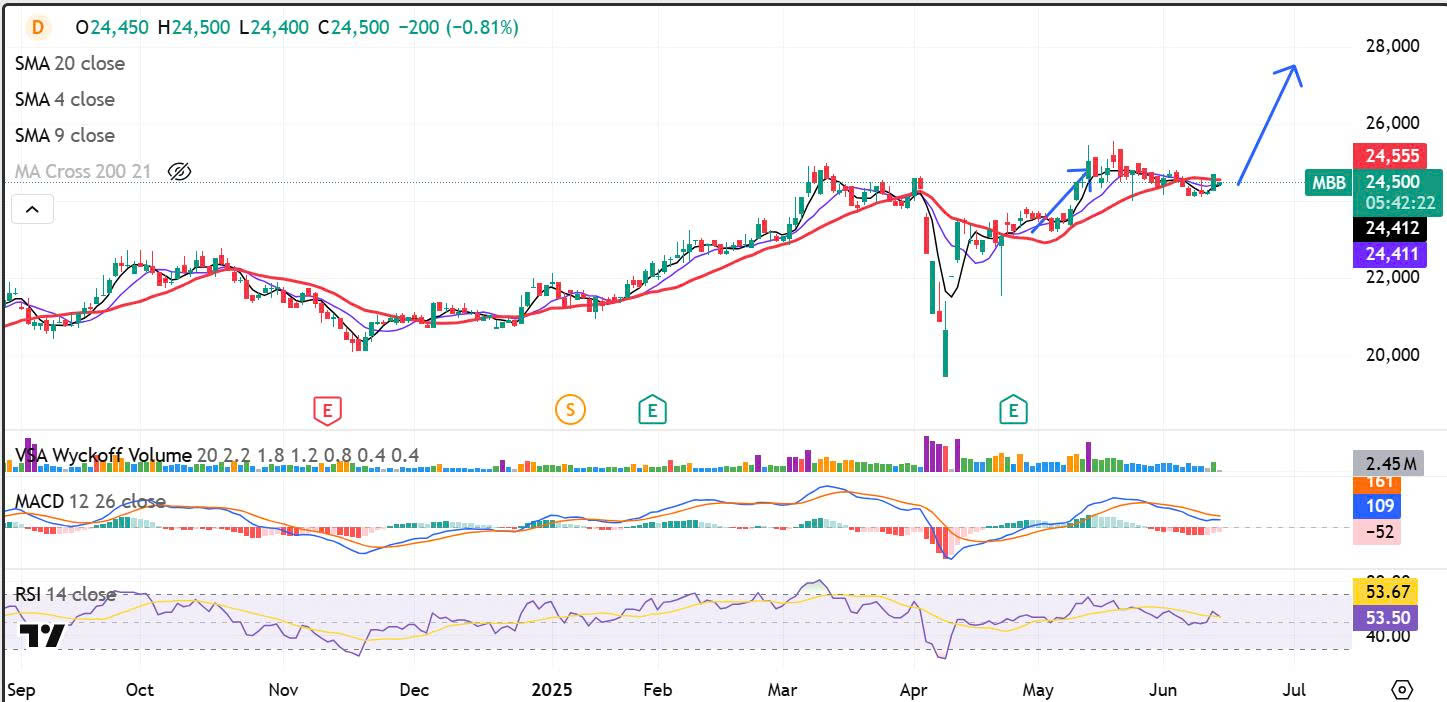The width and height of the screenshot is (1447, 702).
Task: Click the green 24,500 last price label
Action: pos(1393,182)
